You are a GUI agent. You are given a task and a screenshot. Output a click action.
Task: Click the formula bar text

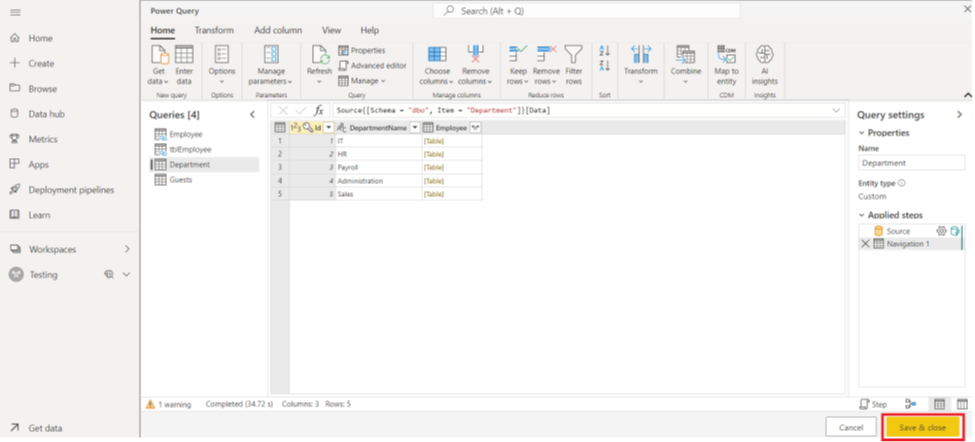click(x=443, y=110)
